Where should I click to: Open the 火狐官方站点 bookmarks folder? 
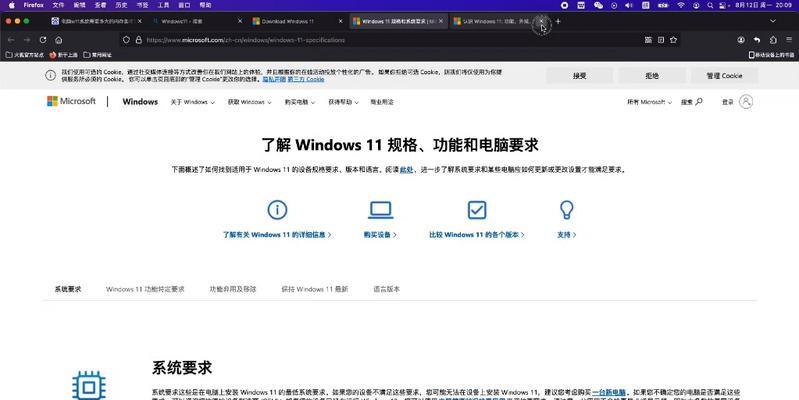tap(24, 55)
